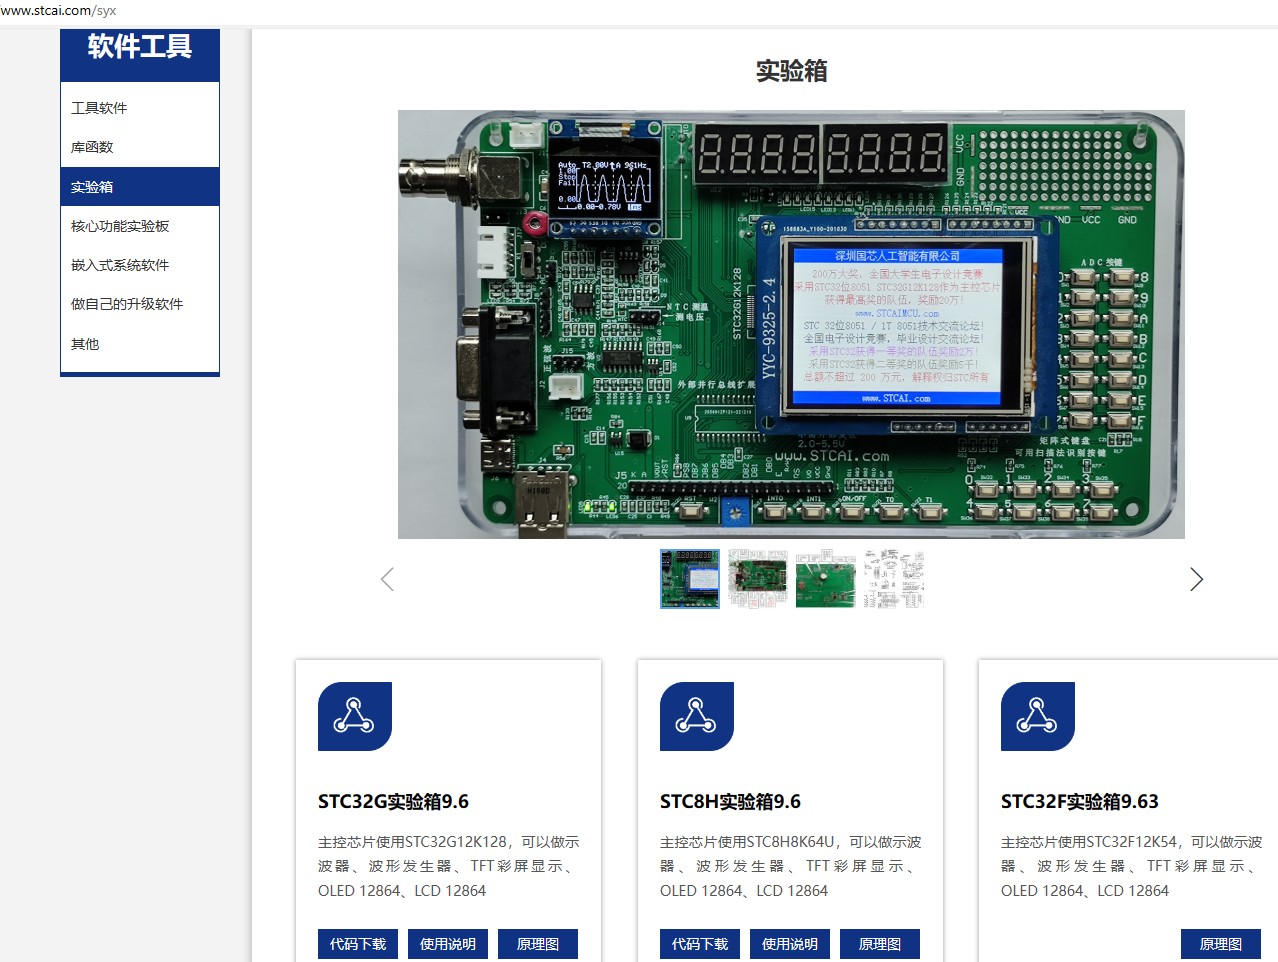Select third carousel thumbnail green PCB

826,578
